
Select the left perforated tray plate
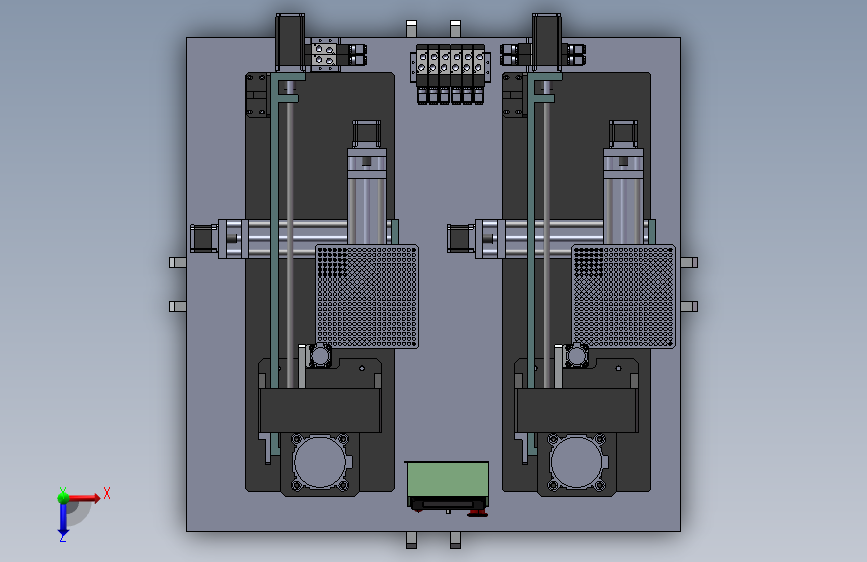click(x=367, y=296)
